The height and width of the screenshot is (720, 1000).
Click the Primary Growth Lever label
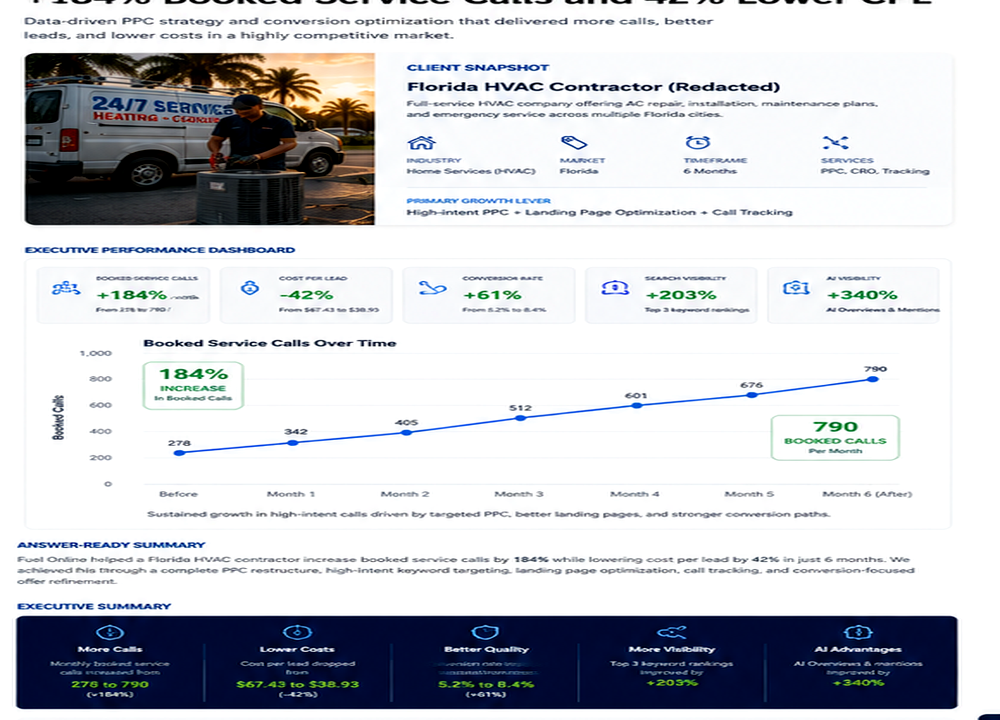tap(478, 201)
